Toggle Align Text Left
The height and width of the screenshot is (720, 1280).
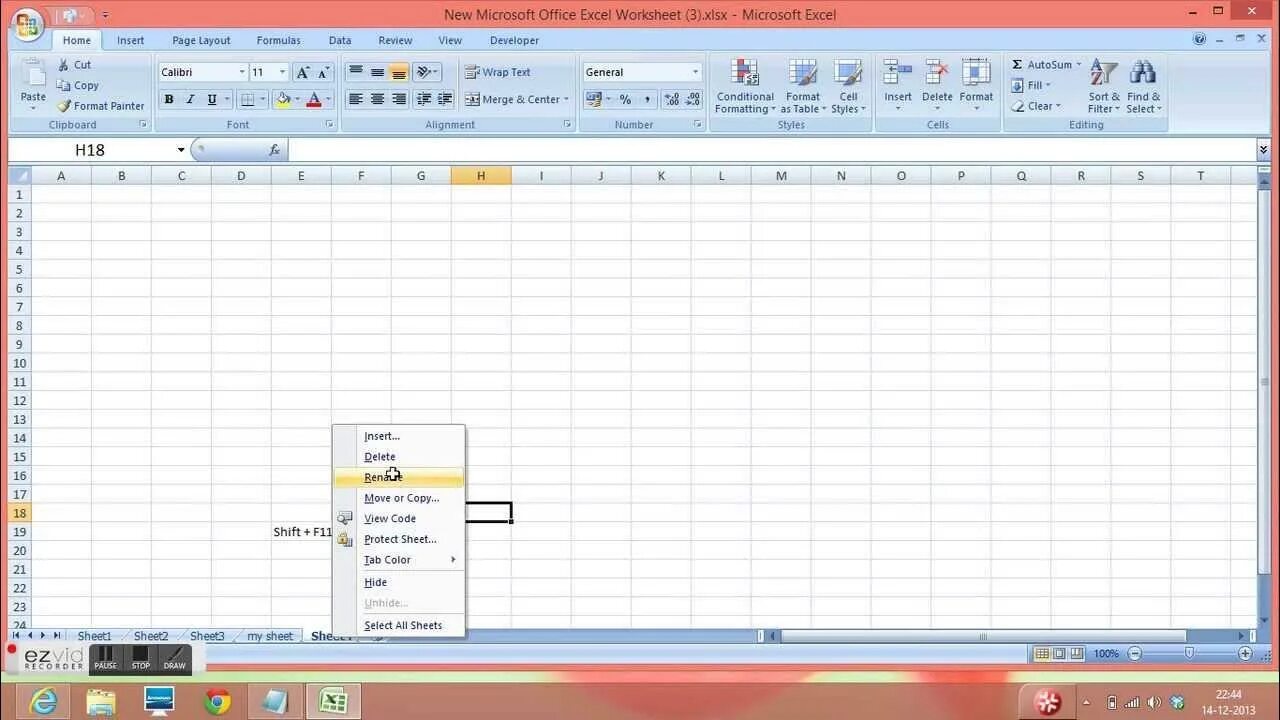pos(355,99)
